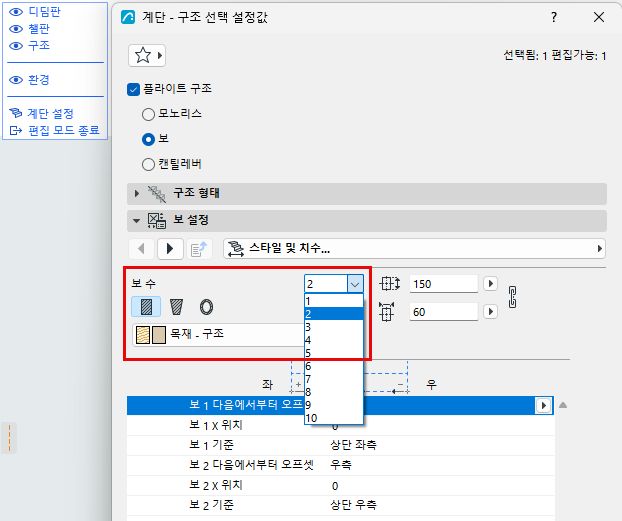Open 계단 설정 stair settings link
Image resolution: width=622 pixels, height=521 pixels.
42,113
